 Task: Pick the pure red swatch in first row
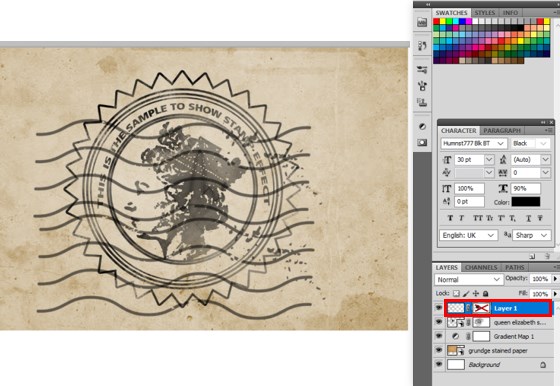(436, 21)
